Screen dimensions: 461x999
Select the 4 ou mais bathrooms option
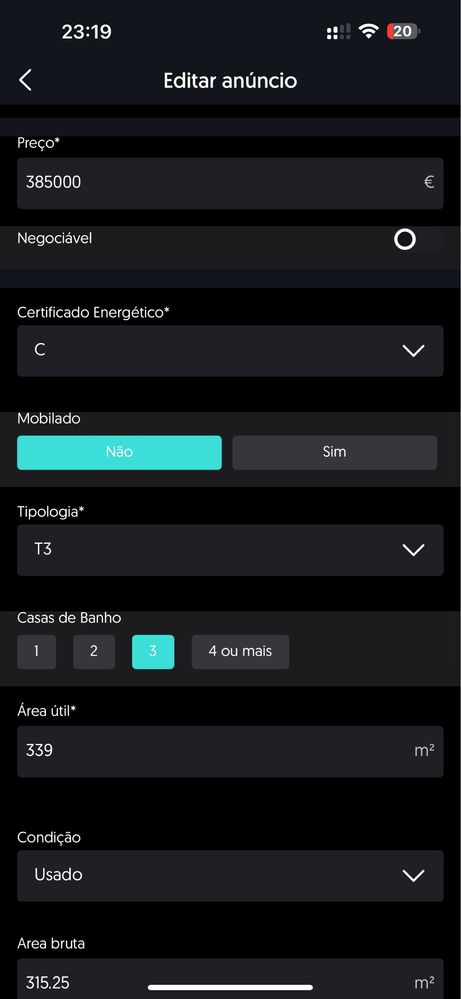click(x=241, y=652)
